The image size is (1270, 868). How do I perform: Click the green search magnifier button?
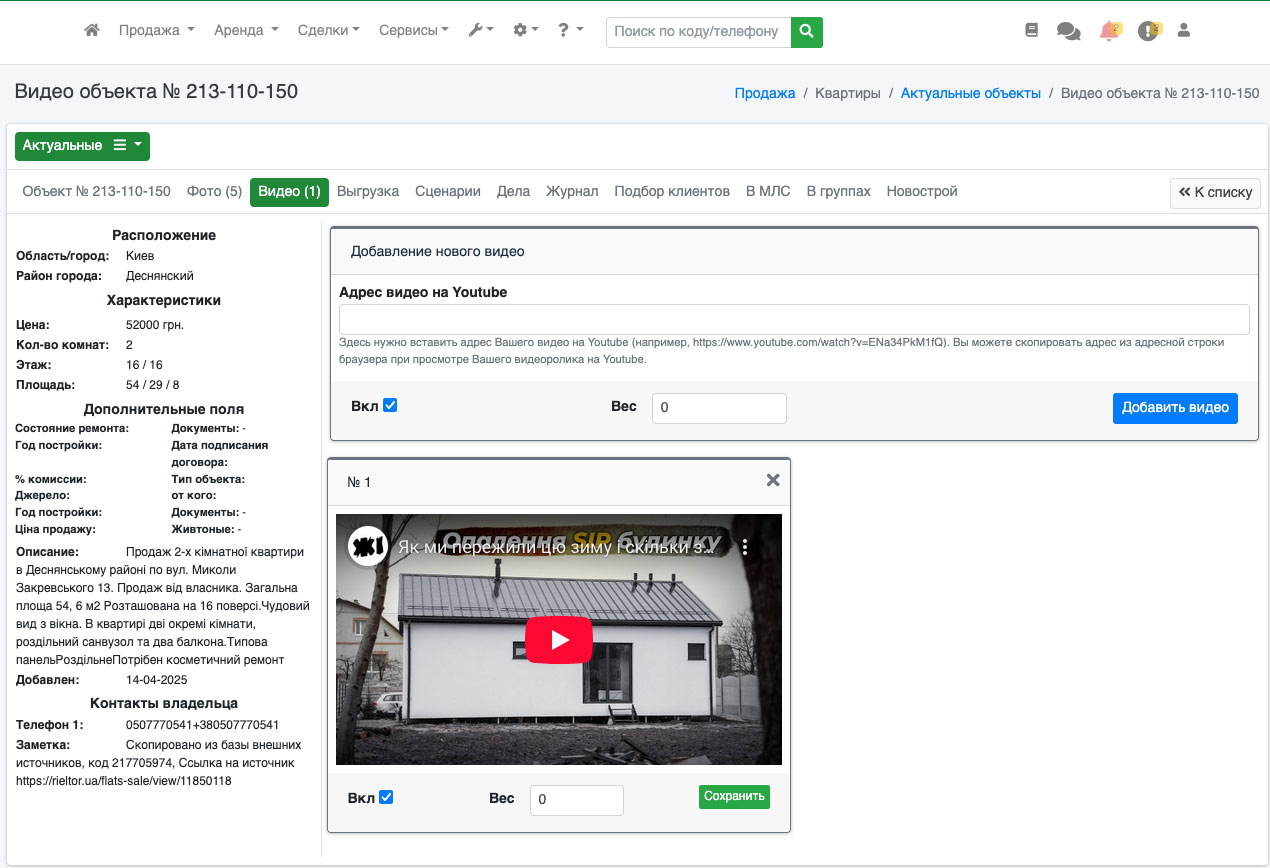click(x=806, y=31)
